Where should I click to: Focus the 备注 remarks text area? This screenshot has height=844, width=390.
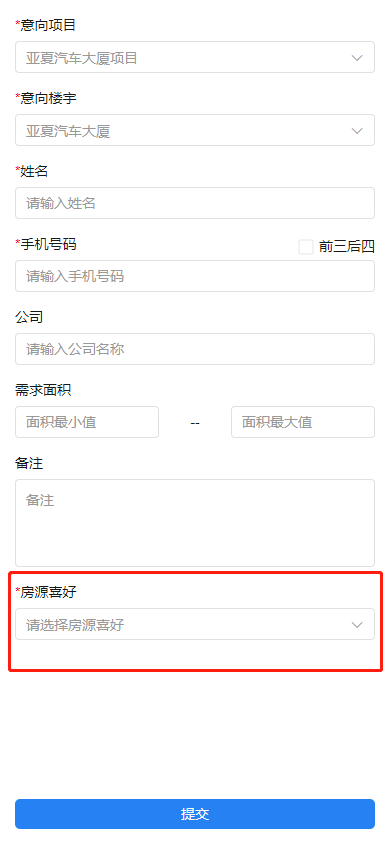tap(195, 523)
